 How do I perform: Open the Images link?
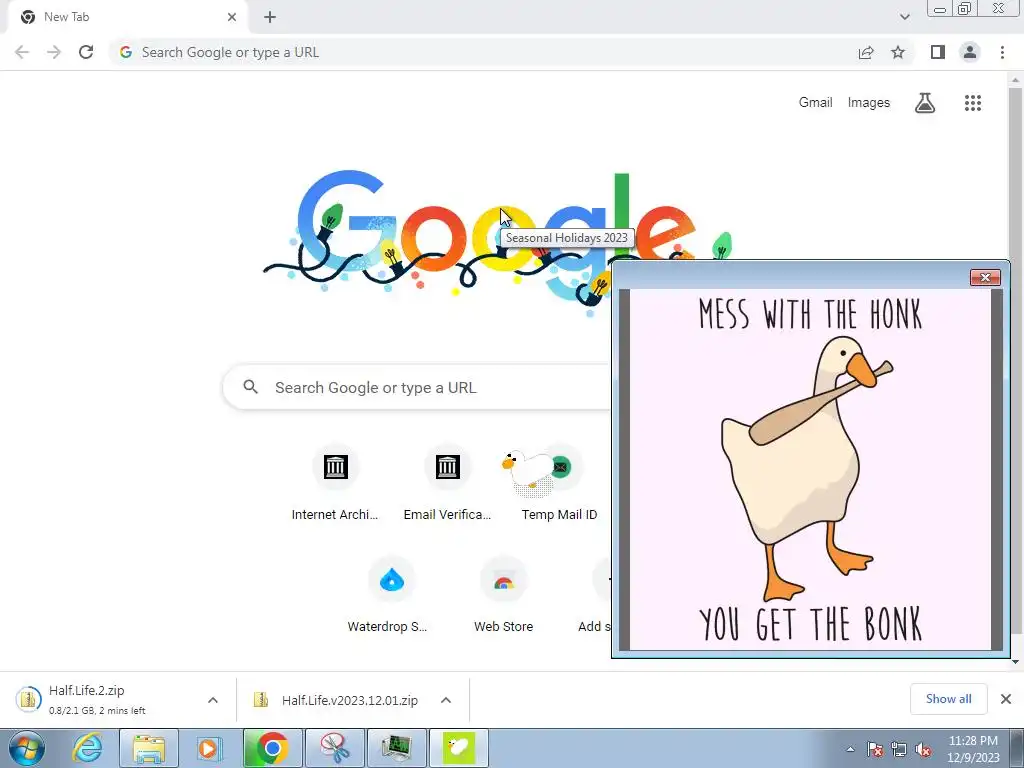(869, 103)
